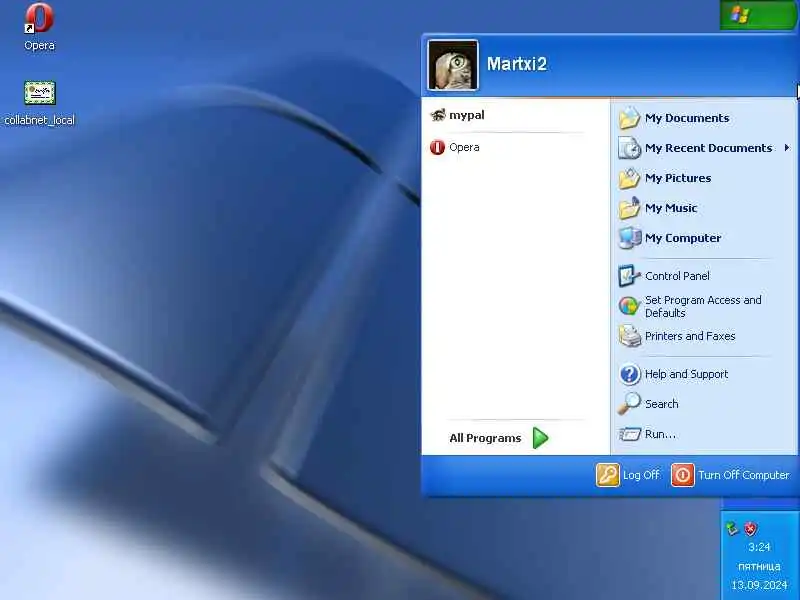Click the My Pictures folder icon

pyautogui.click(x=629, y=178)
